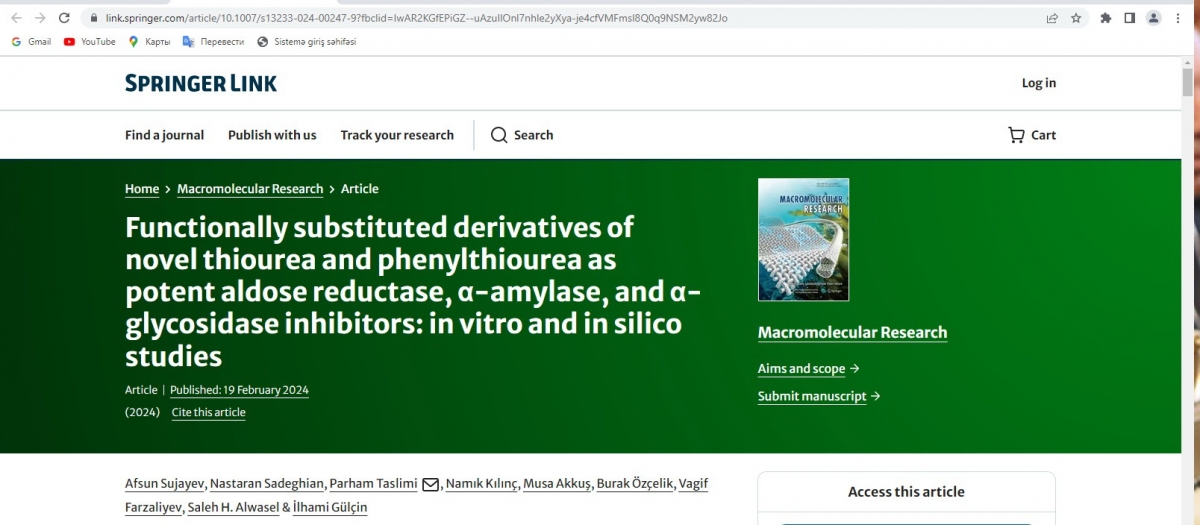
Task: Open the Cart
Action: (1032, 135)
